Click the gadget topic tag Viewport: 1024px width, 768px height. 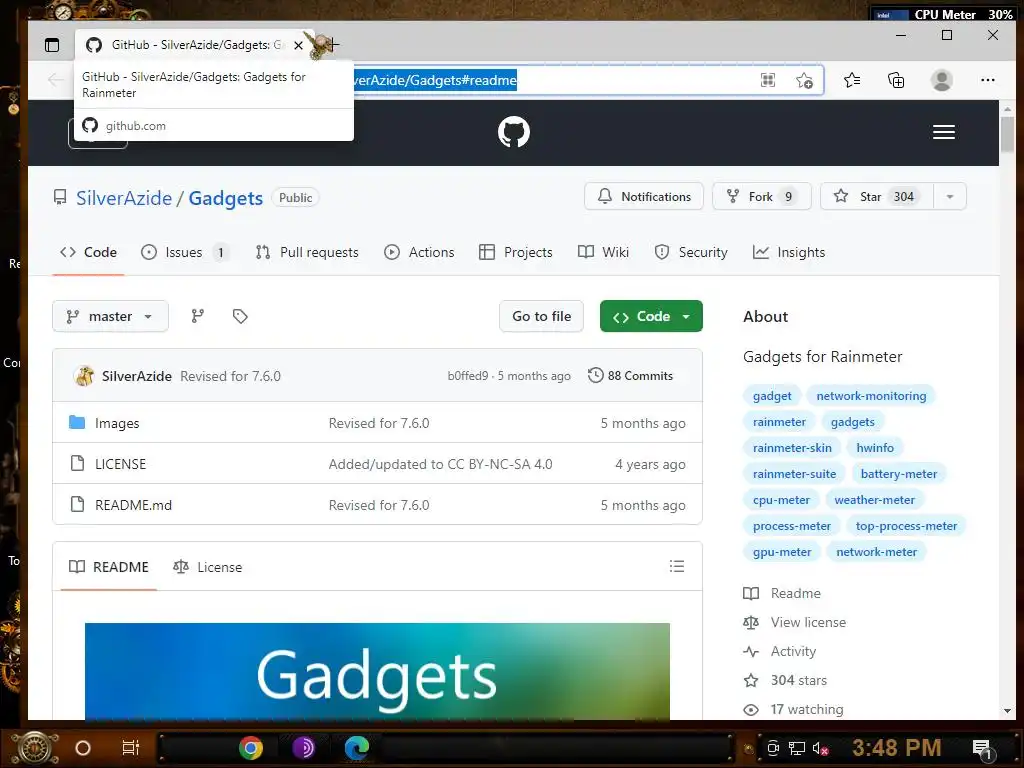[772, 396]
